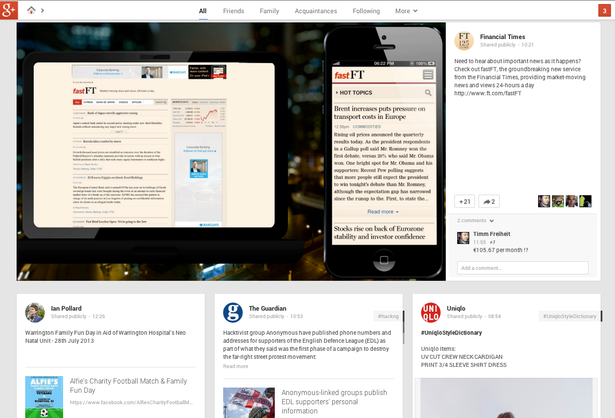
Task: Click last avatar in the Financial Times +1 row
Action: click(585, 201)
